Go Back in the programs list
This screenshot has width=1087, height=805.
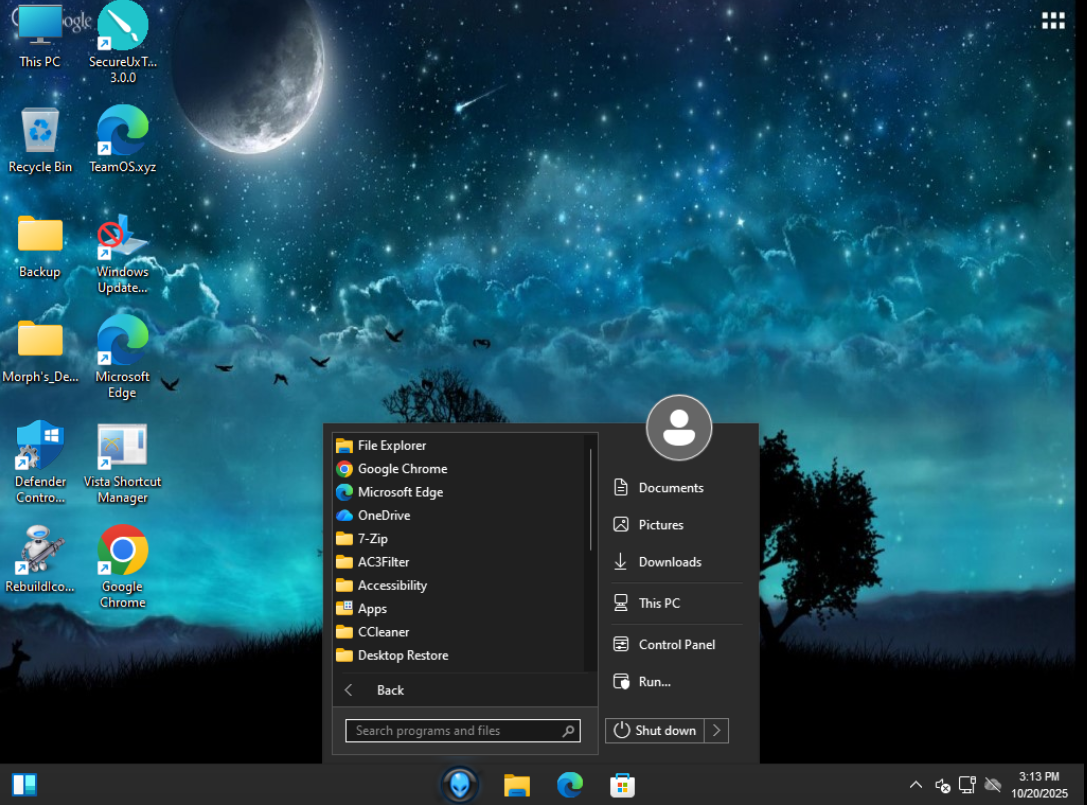pos(389,690)
